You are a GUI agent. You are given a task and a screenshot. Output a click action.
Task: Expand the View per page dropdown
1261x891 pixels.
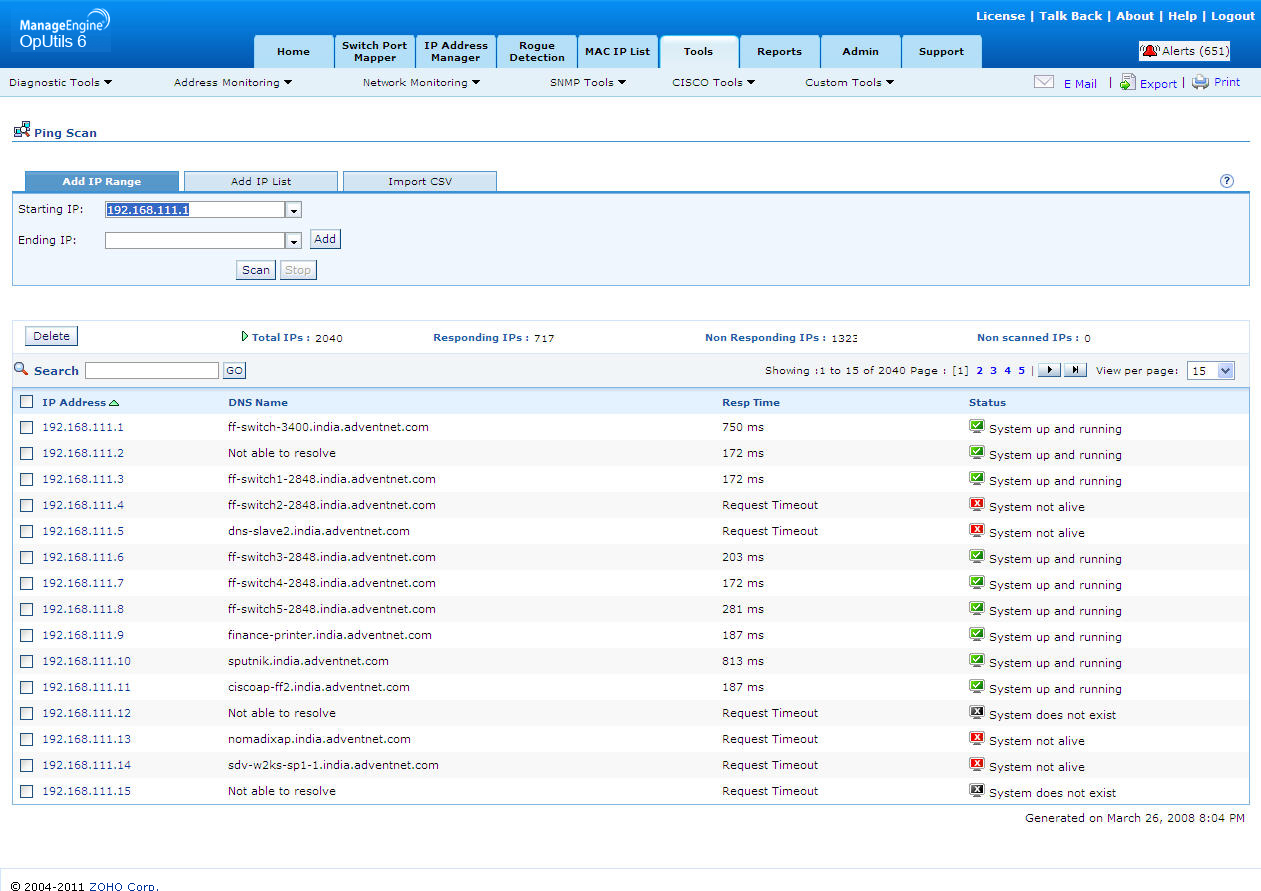pyautogui.click(x=1226, y=371)
